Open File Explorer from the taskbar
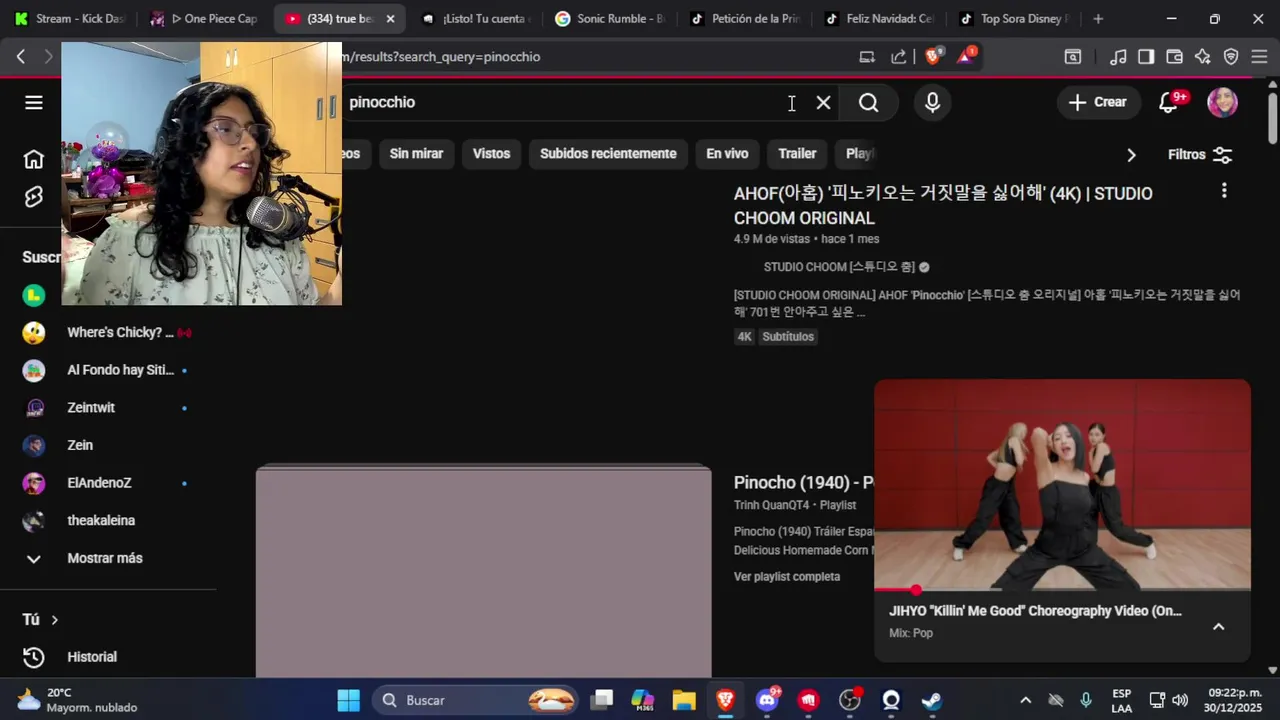Viewport: 1280px width, 720px height. [x=684, y=700]
